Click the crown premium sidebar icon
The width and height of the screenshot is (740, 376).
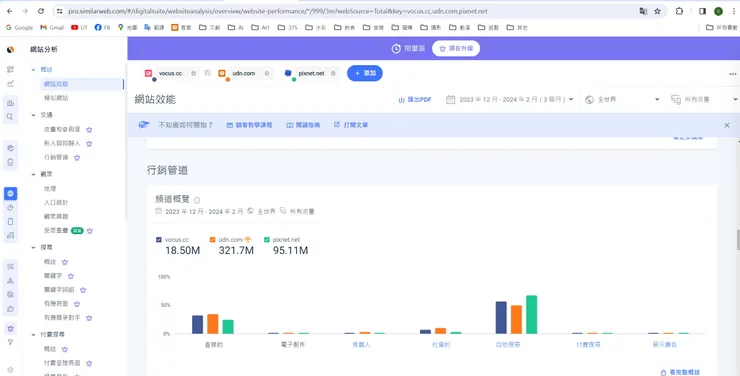[x=10, y=328]
